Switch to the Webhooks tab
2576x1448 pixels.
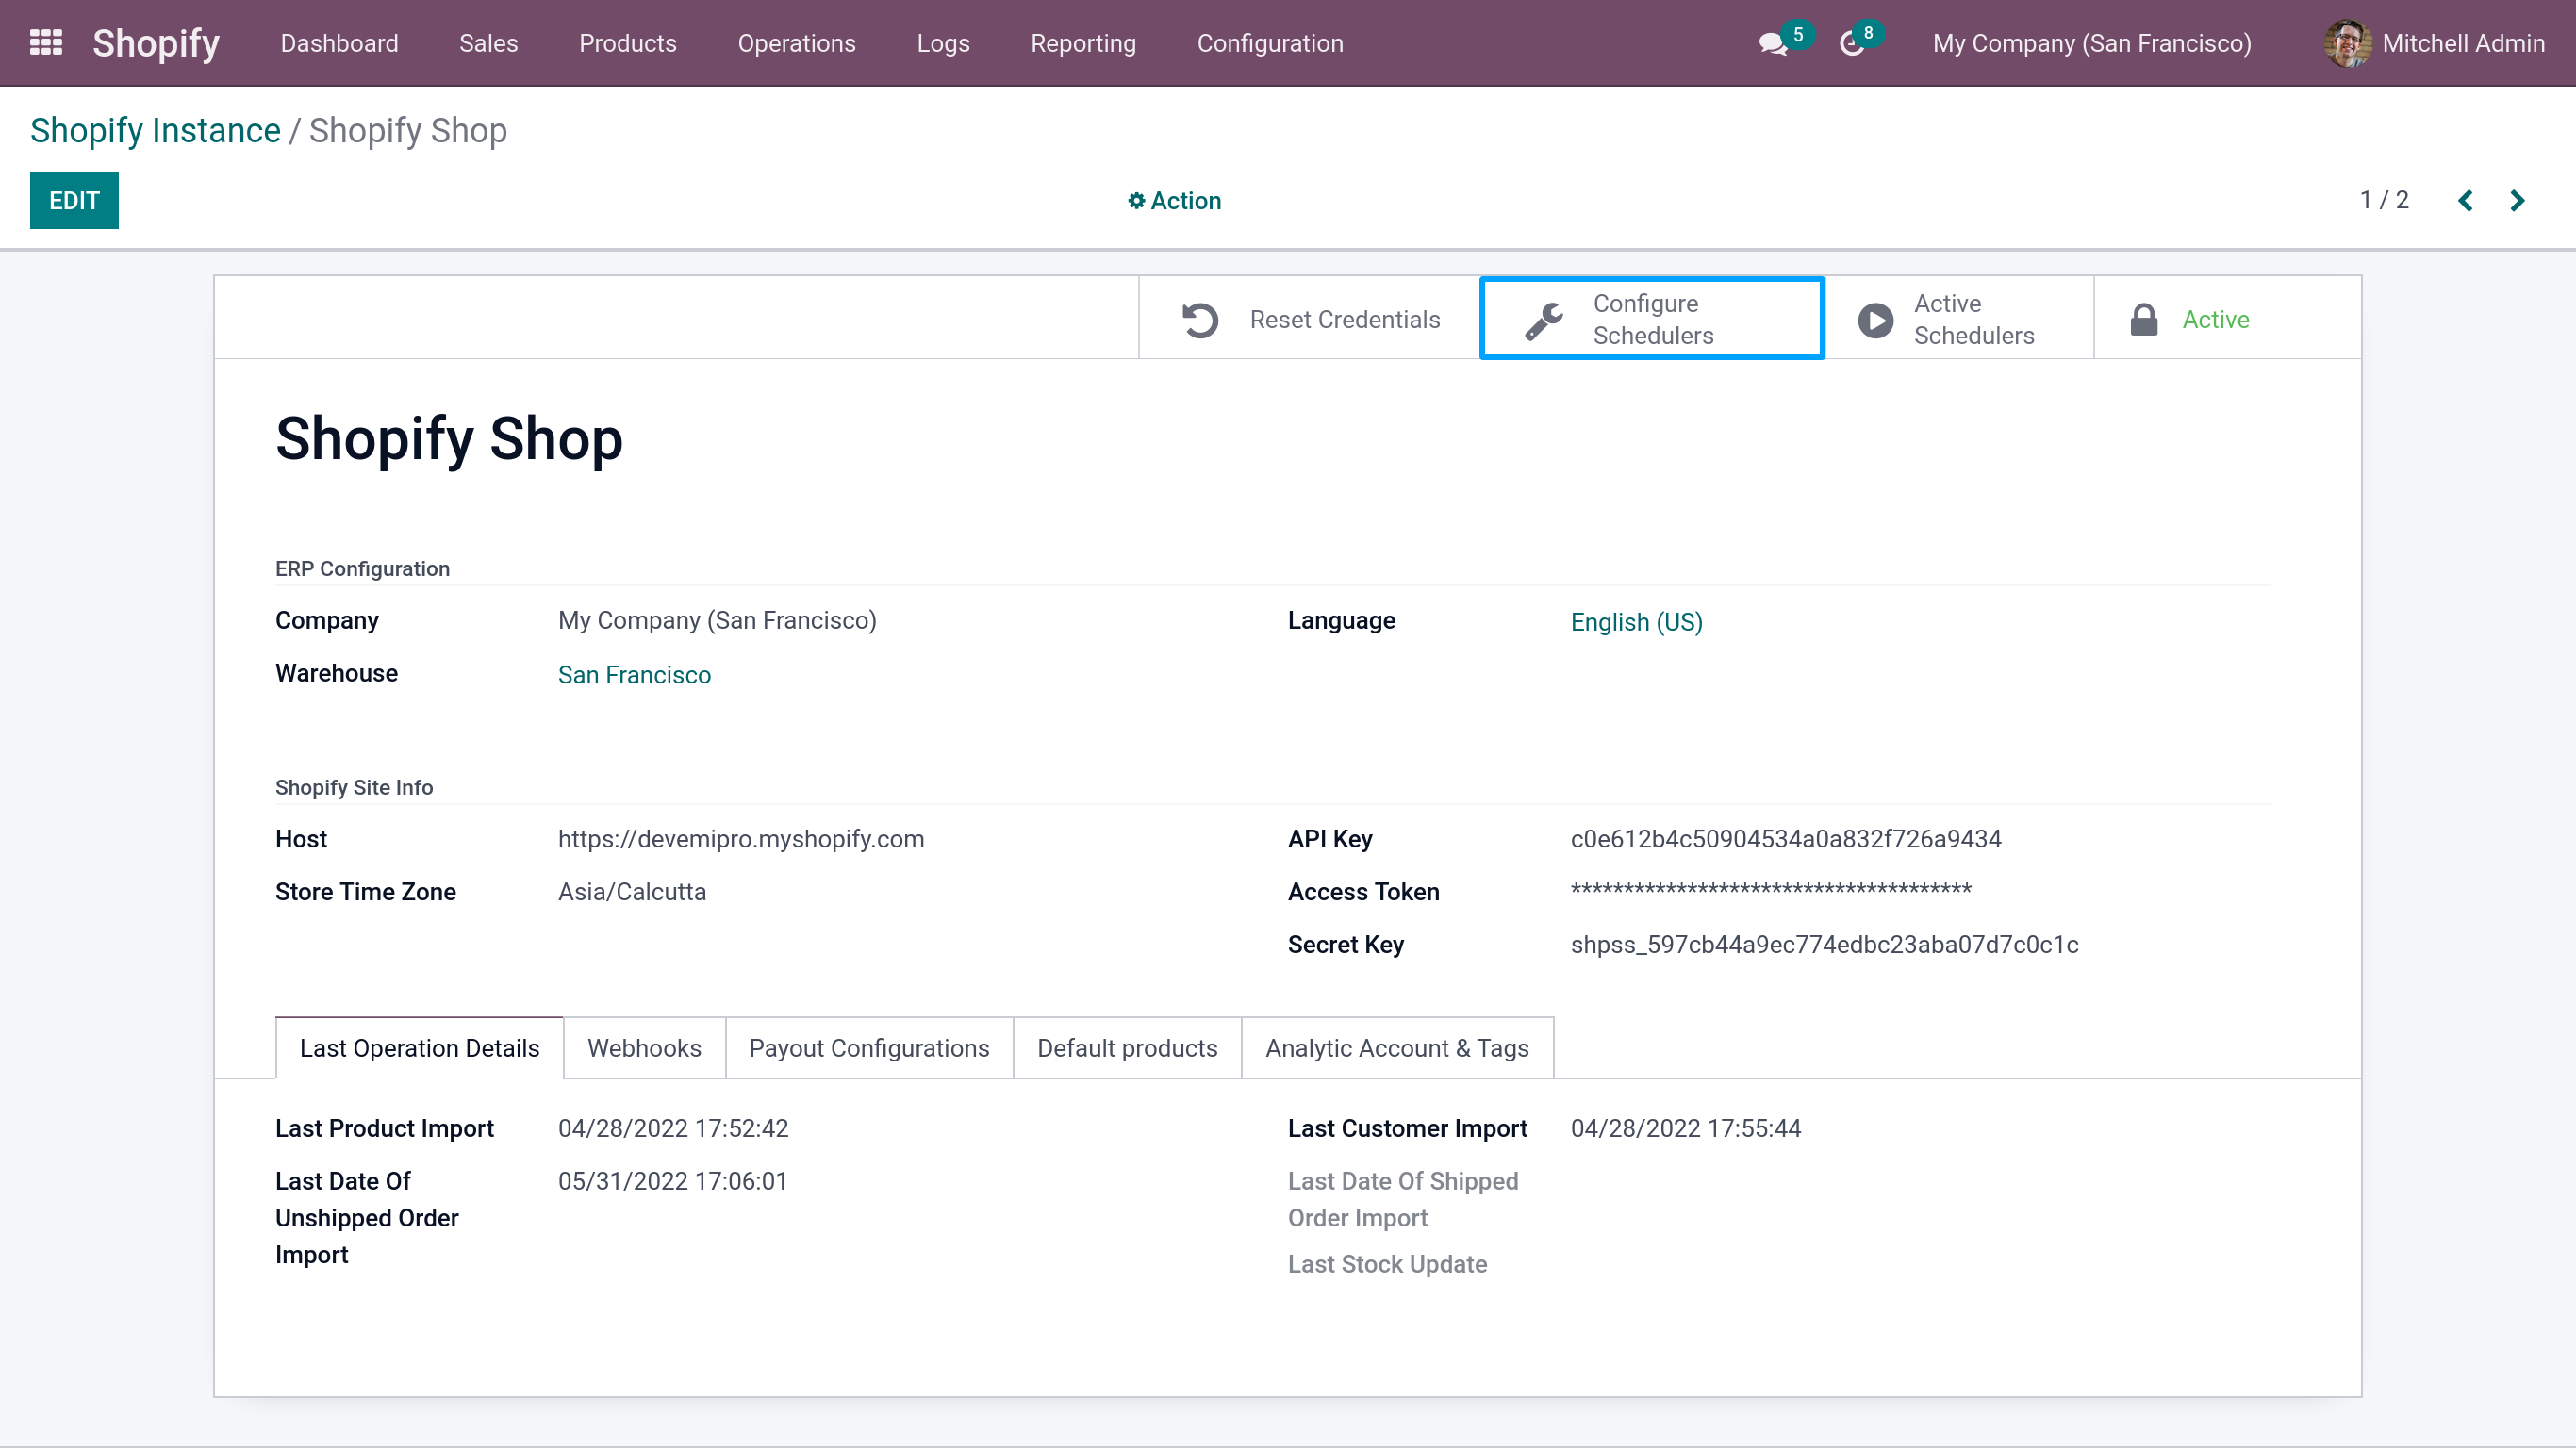tap(644, 1048)
